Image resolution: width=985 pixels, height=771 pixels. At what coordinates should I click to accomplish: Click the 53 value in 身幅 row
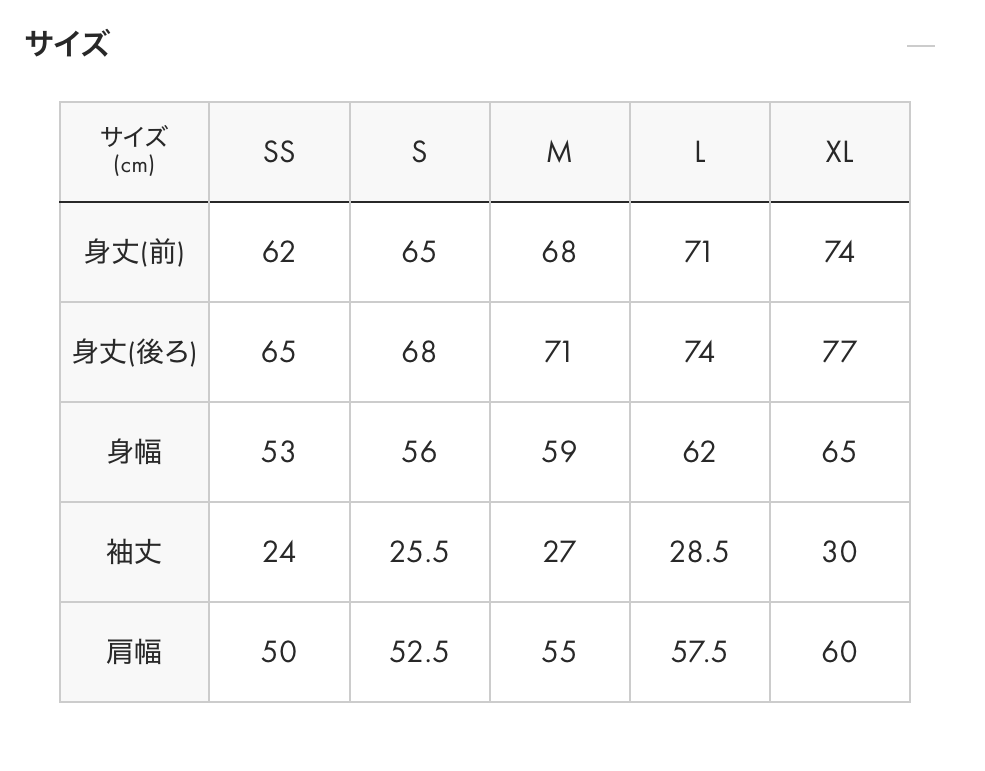(x=279, y=452)
